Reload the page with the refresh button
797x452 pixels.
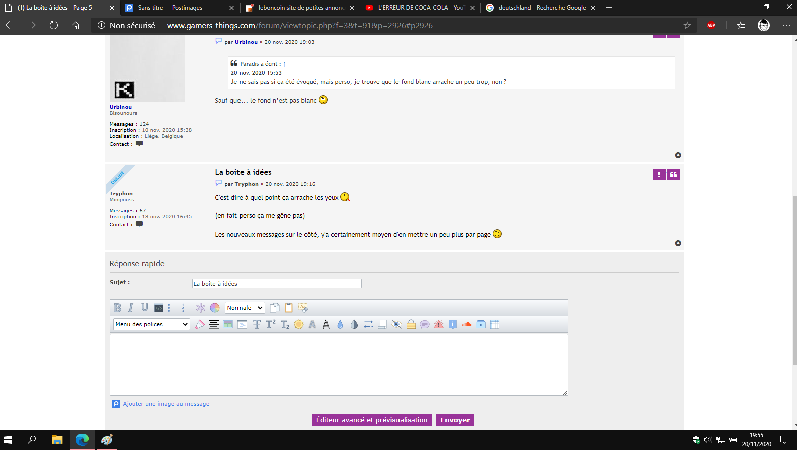54,25
